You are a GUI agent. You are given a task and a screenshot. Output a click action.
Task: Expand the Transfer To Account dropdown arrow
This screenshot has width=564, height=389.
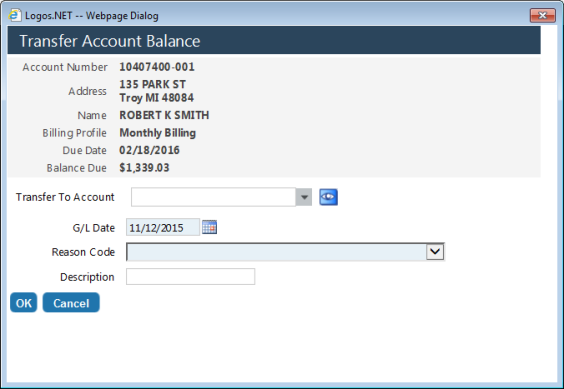(304, 197)
